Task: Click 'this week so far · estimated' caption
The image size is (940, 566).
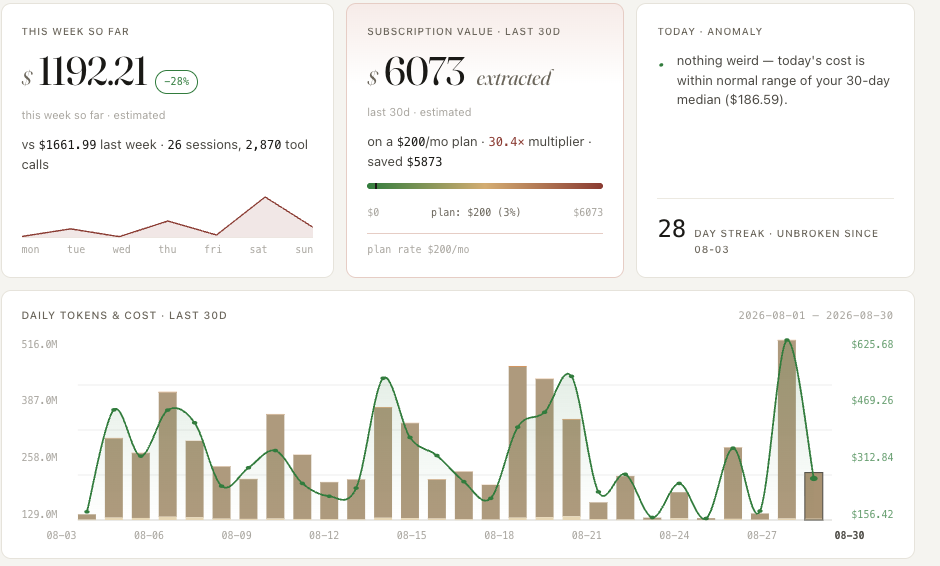Action: tap(94, 115)
